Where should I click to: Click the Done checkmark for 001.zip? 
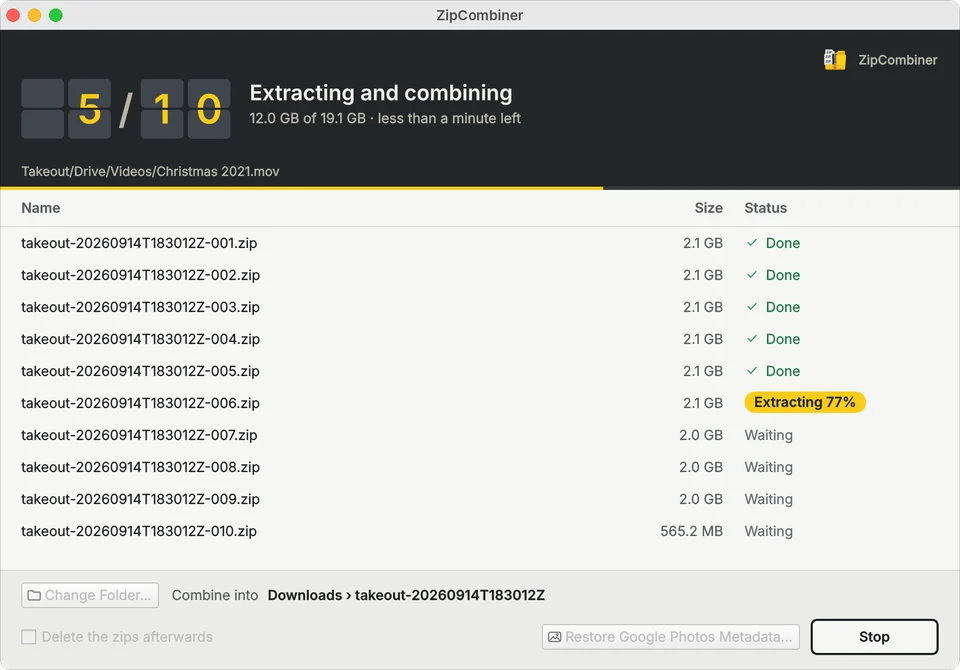752,243
